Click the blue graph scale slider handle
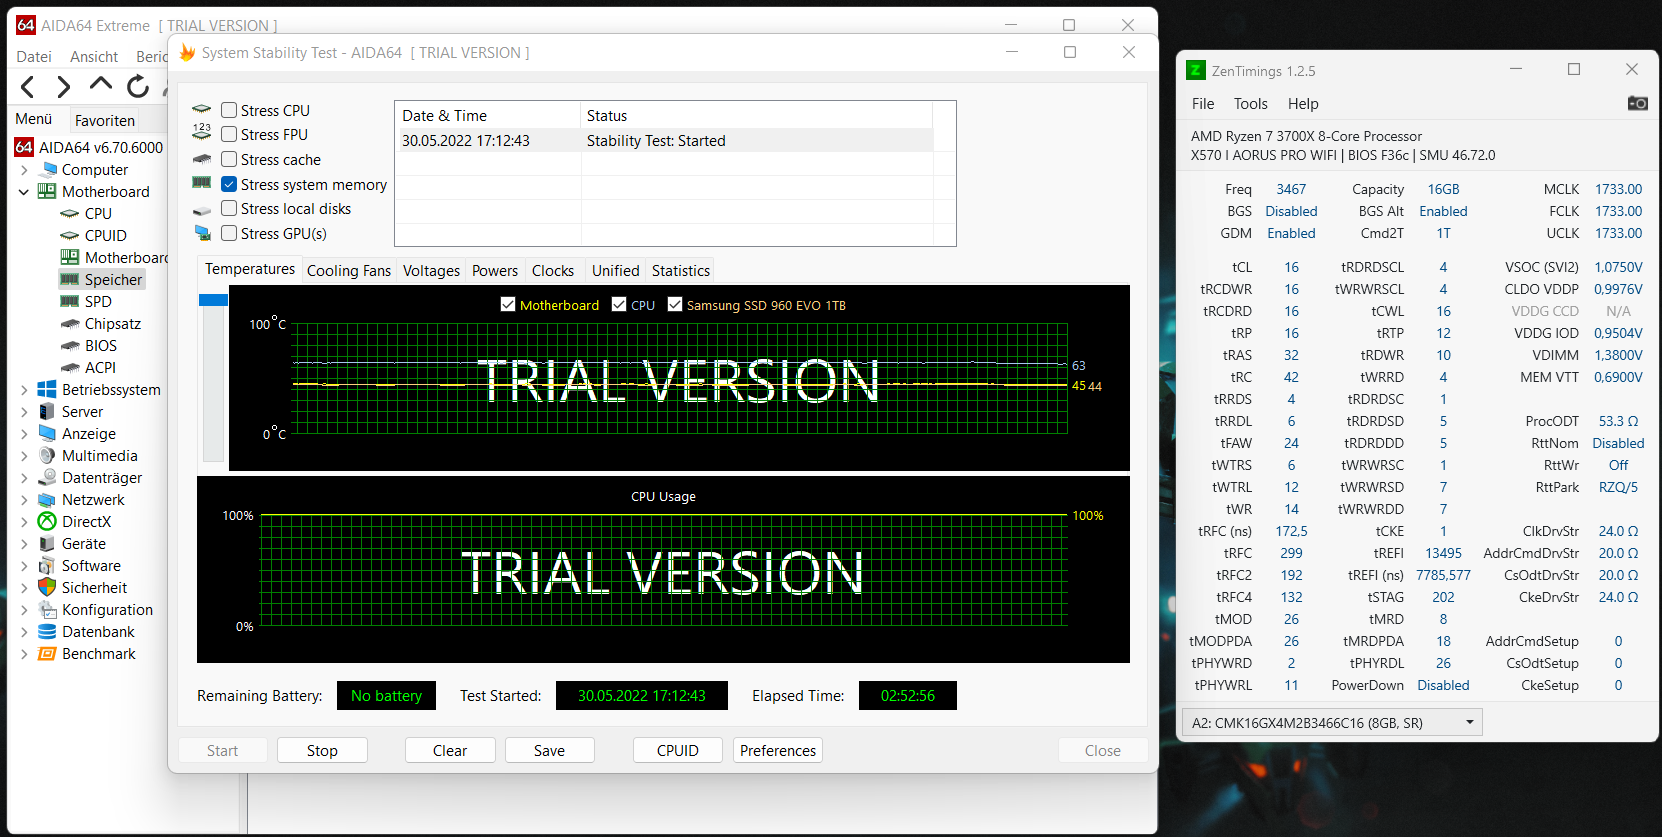1662x837 pixels. 213,300
